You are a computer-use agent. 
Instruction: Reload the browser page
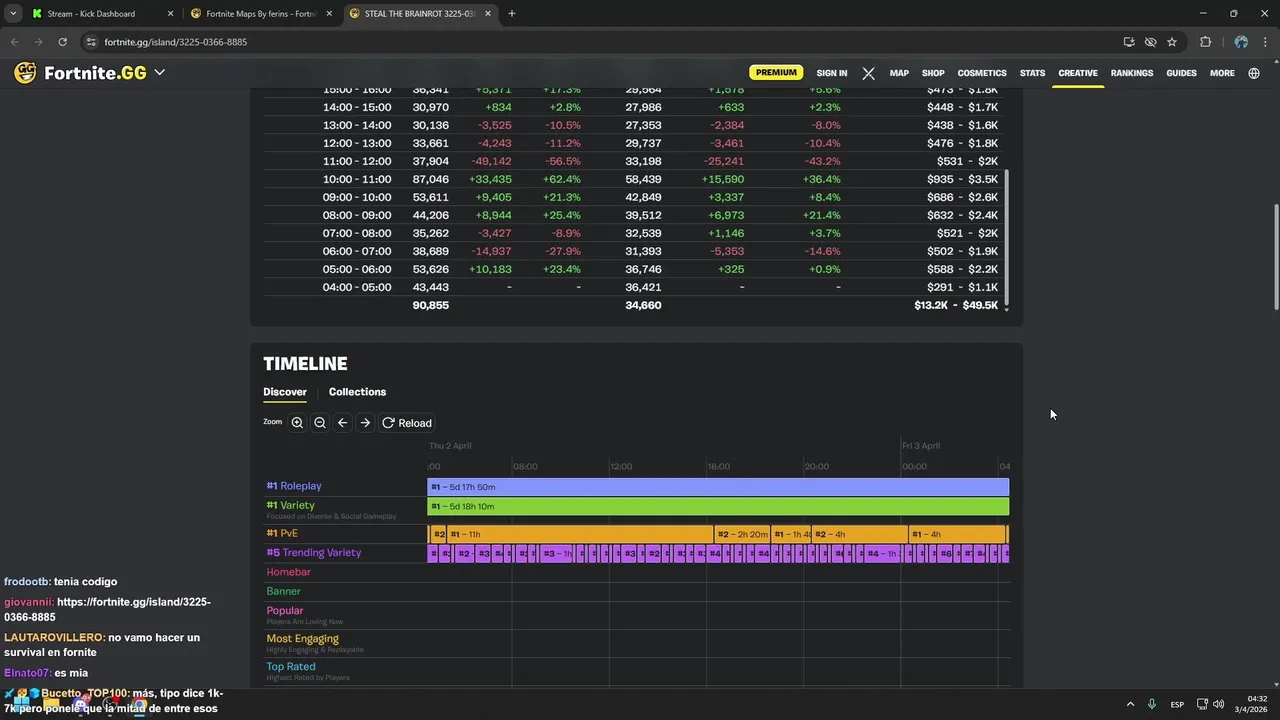point(62,42)
